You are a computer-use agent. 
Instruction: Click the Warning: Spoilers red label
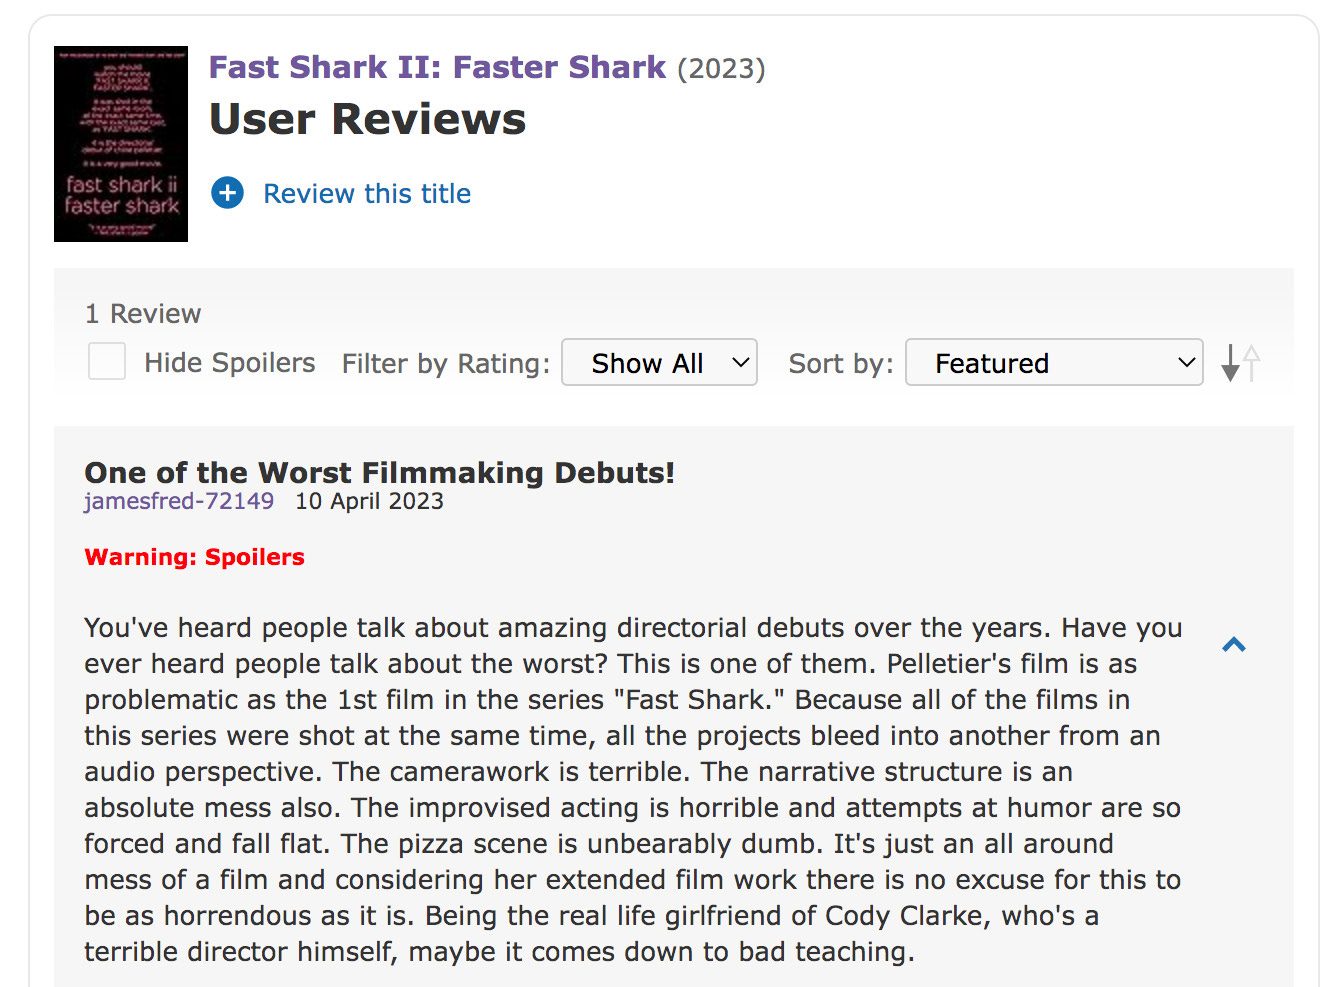[195, 557]
